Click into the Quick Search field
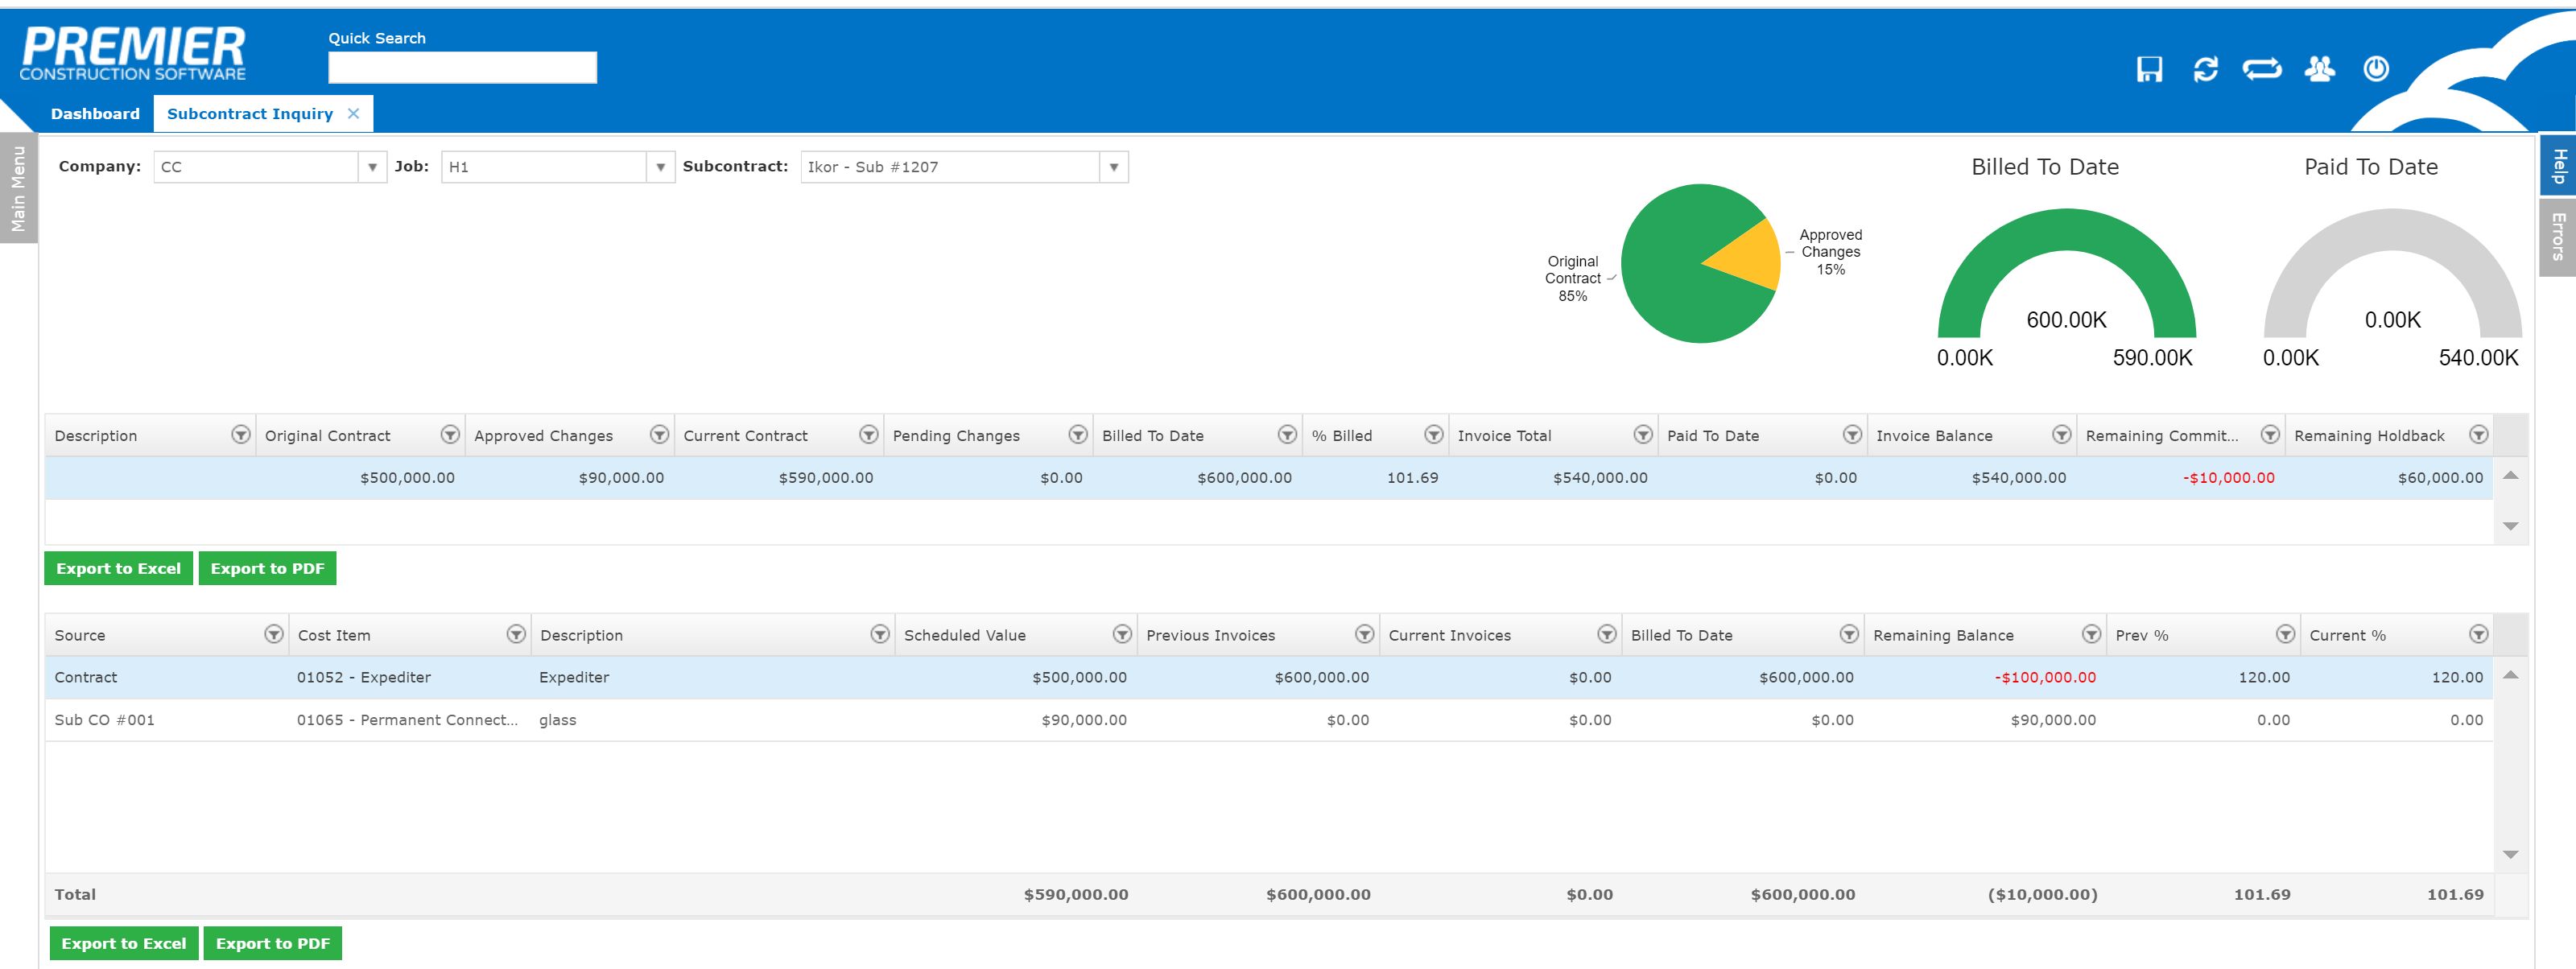Image resolution: width=2576 pixels, height=969 pixels. coord(462,68)
